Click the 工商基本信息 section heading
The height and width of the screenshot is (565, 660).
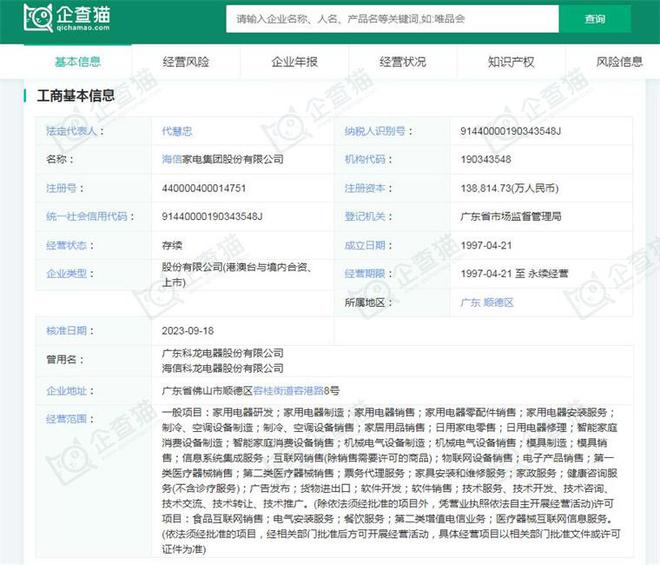76,96
